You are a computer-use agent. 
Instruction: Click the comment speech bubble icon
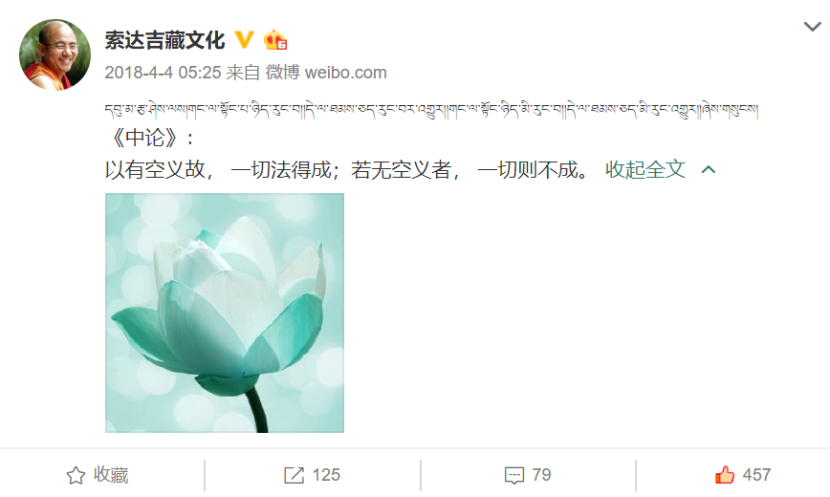coord(515,475)
